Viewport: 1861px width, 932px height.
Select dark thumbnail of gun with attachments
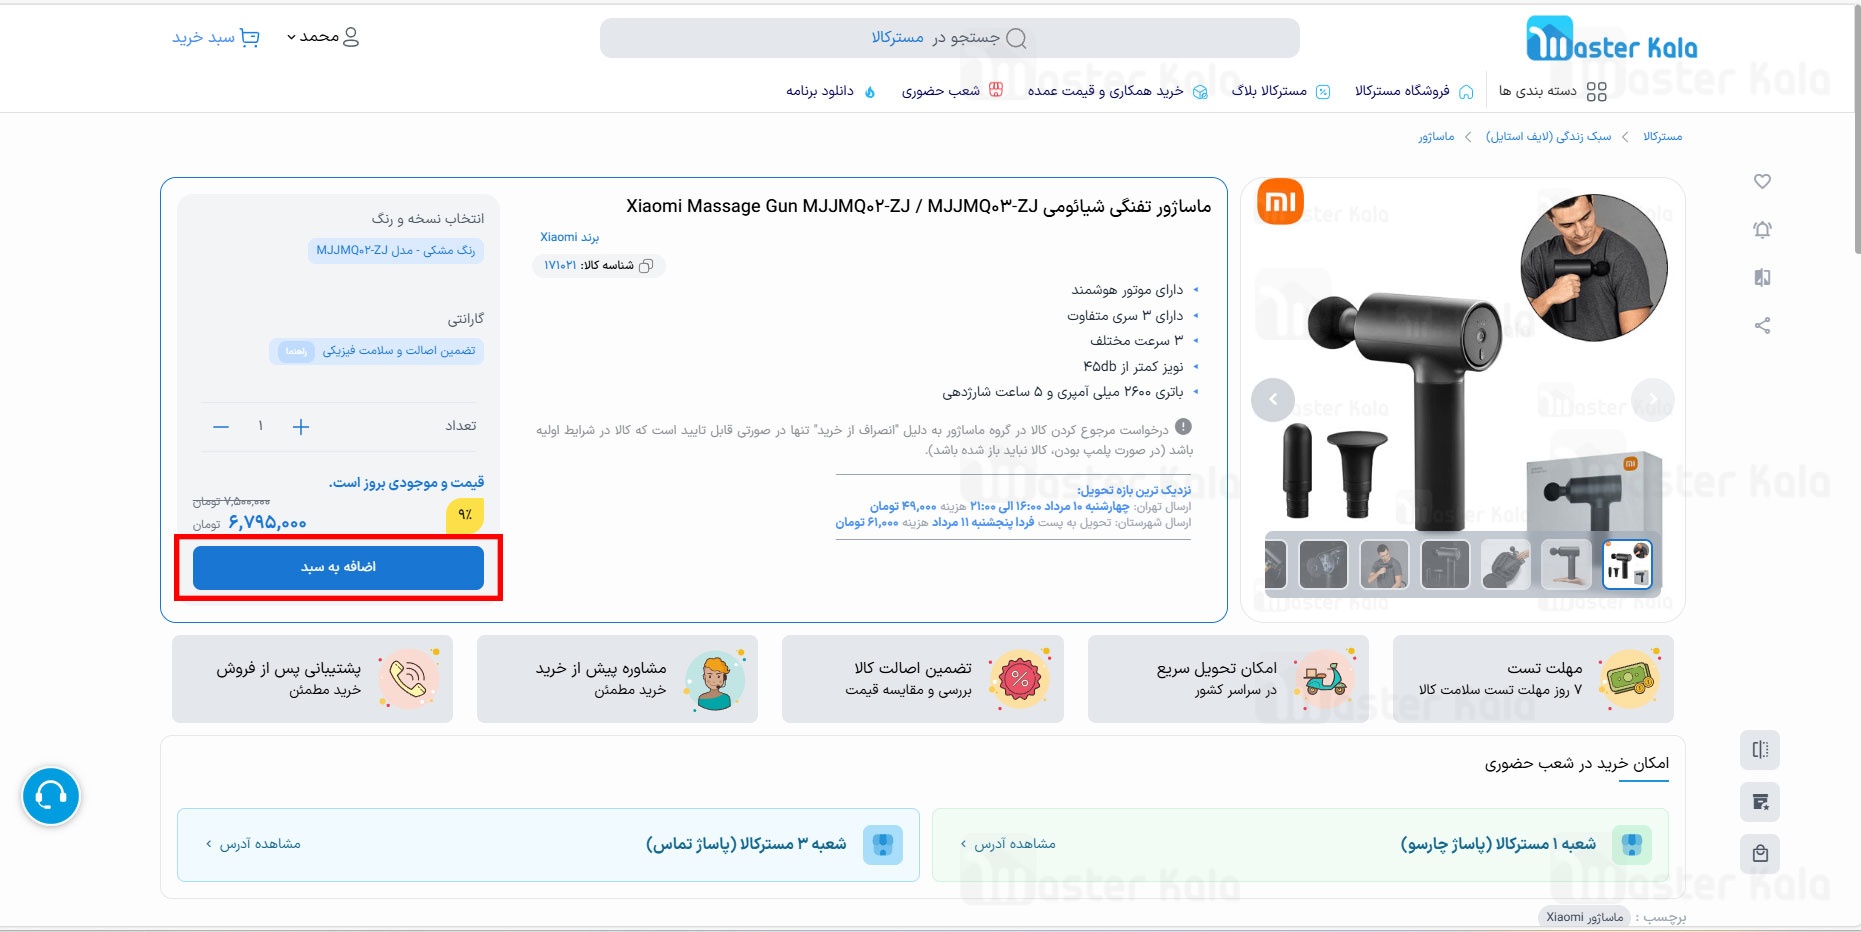(1445, 565)
